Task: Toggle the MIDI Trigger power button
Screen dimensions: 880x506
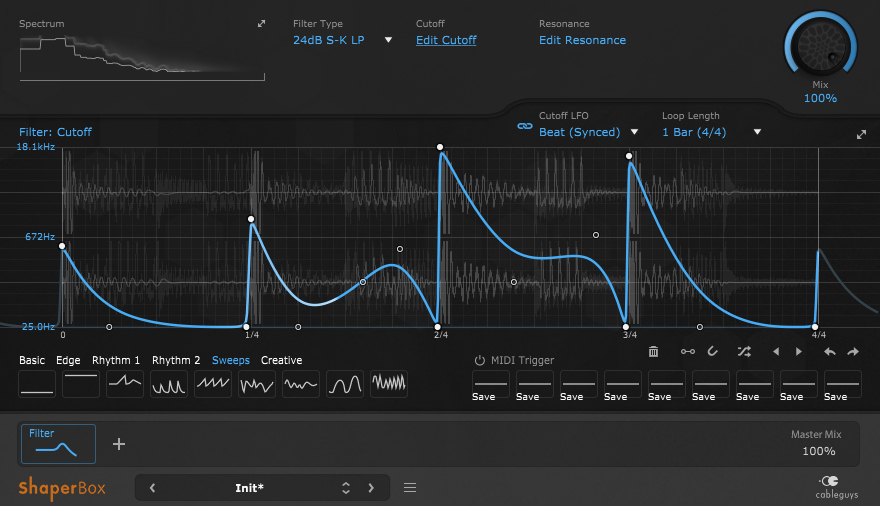Action: [x=479, y=360]
